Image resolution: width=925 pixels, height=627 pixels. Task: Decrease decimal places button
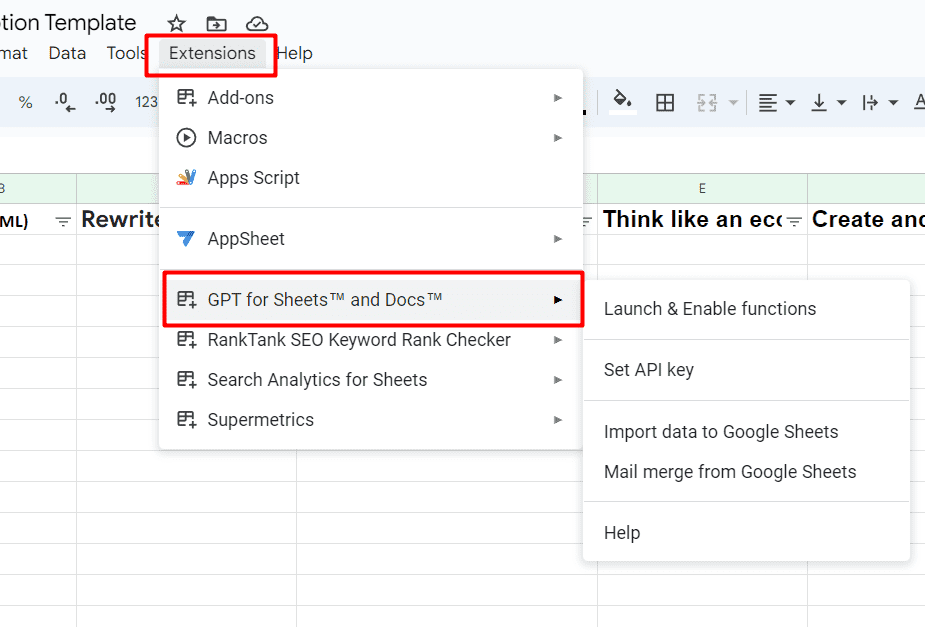tap(64, 103)
